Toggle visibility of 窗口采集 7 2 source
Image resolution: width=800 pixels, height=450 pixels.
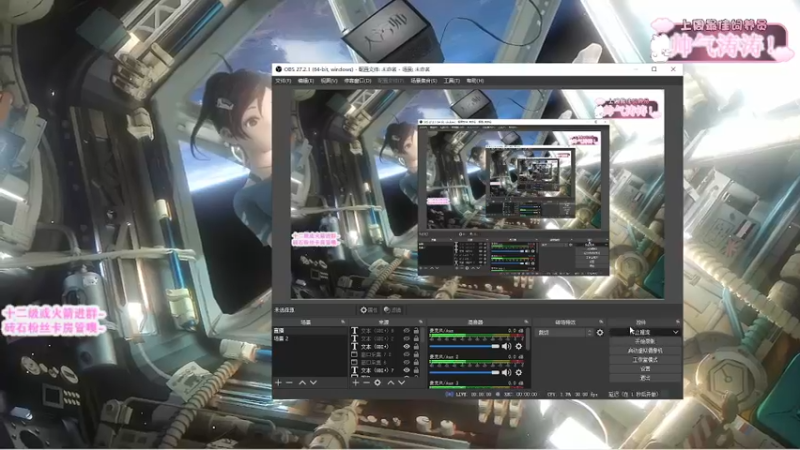tap(407, 354)
